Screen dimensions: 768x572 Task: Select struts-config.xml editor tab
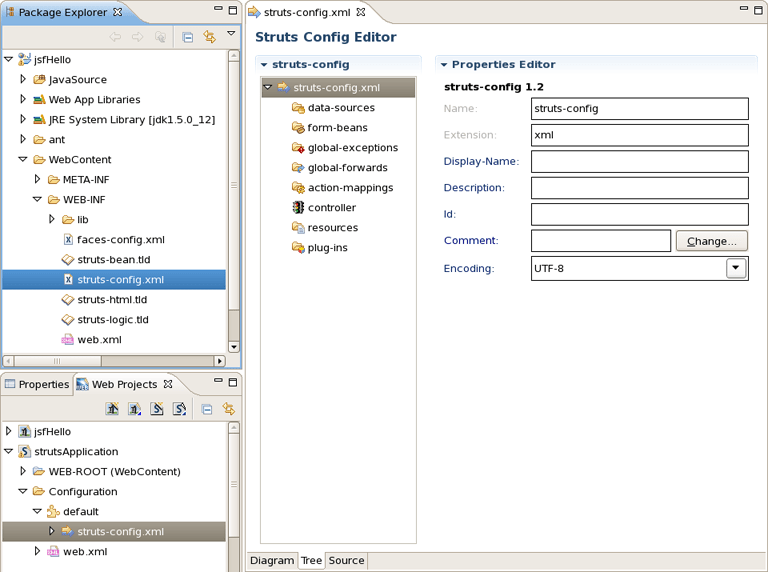(307, 12)
